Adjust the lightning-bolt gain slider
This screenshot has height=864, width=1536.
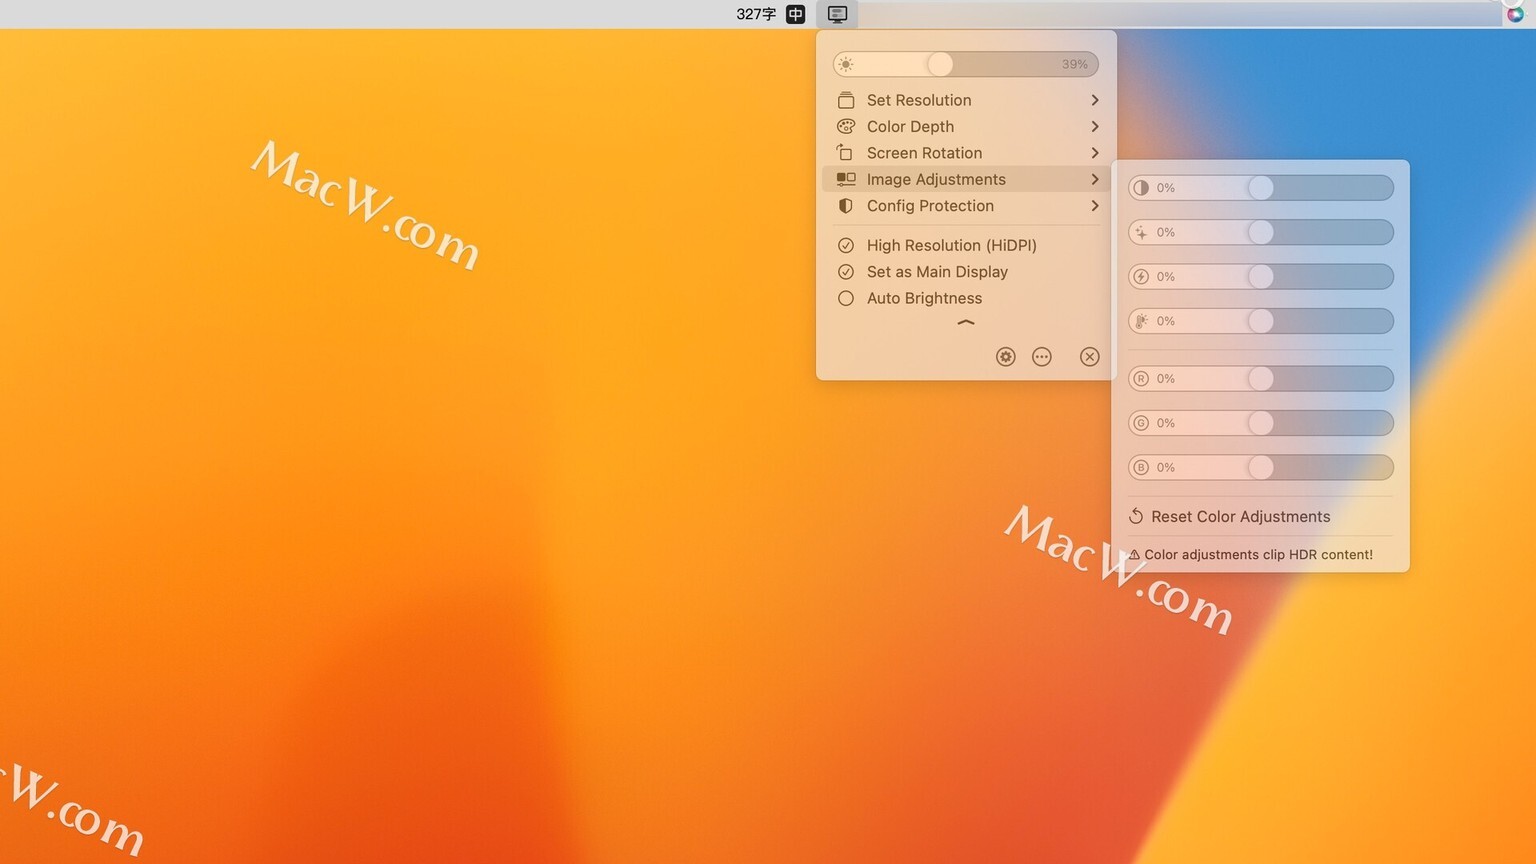(1261, 276)
